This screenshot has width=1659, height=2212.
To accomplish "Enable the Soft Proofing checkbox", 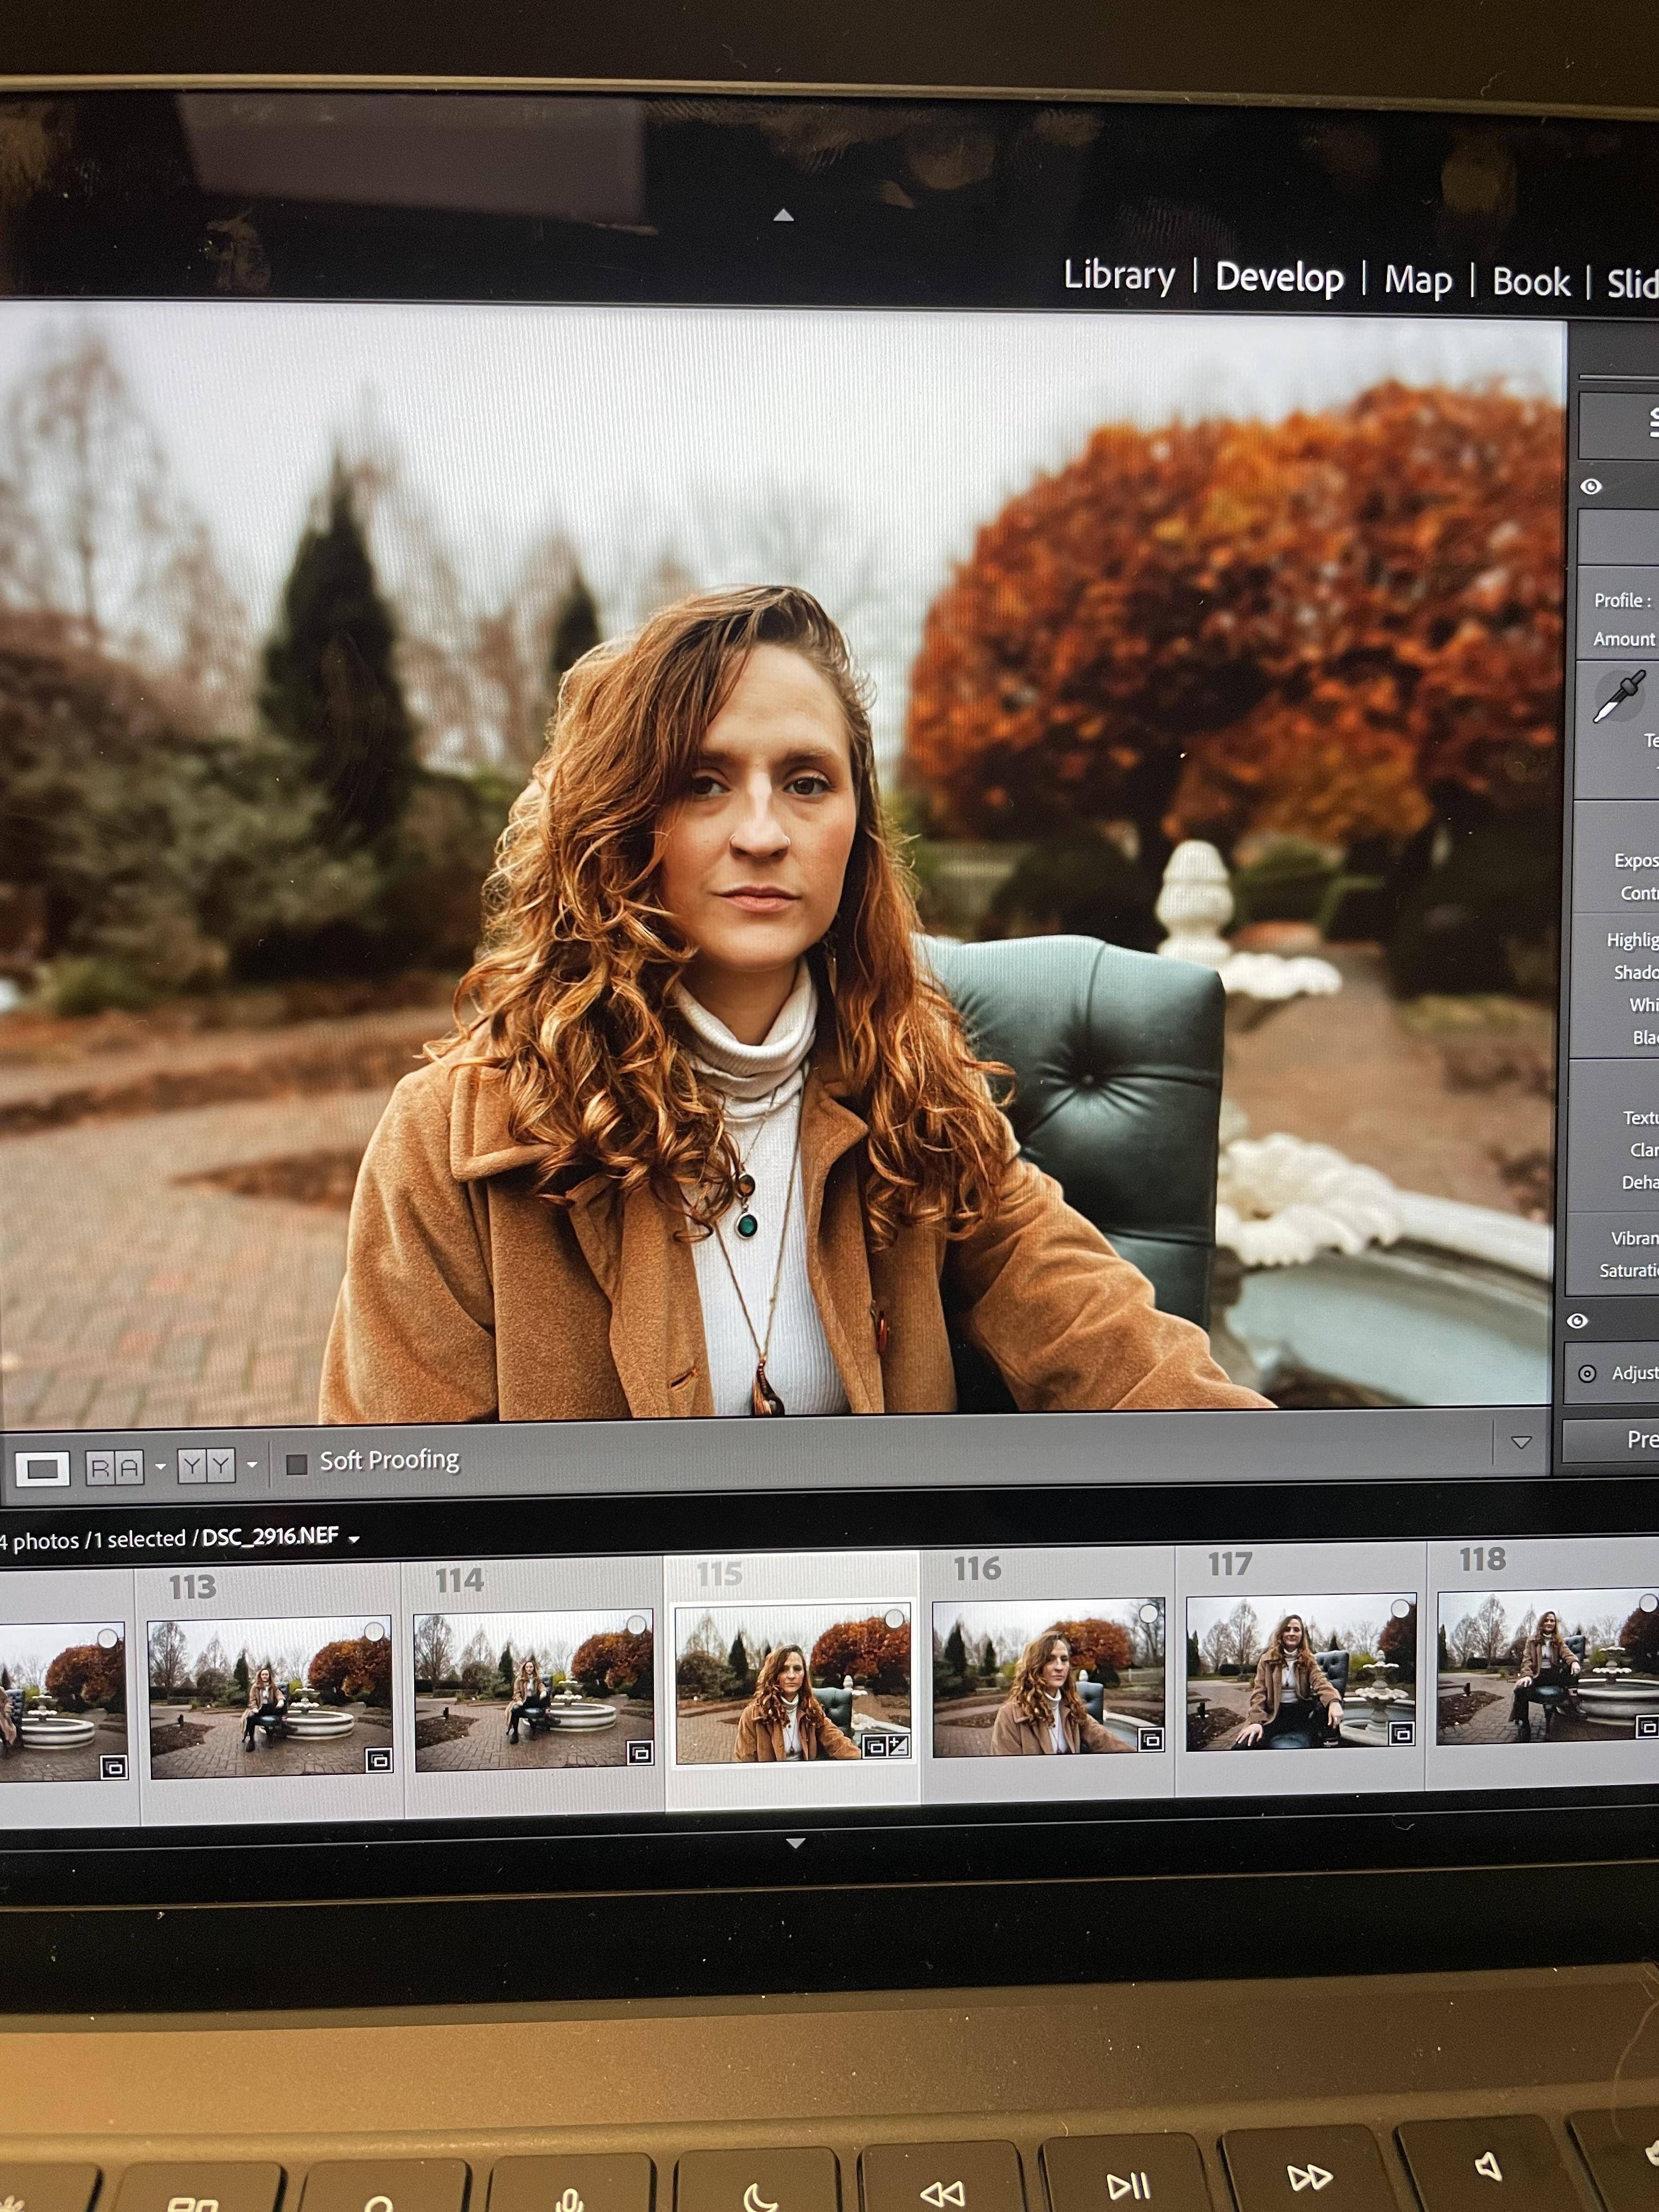I will pos(297,1464).
